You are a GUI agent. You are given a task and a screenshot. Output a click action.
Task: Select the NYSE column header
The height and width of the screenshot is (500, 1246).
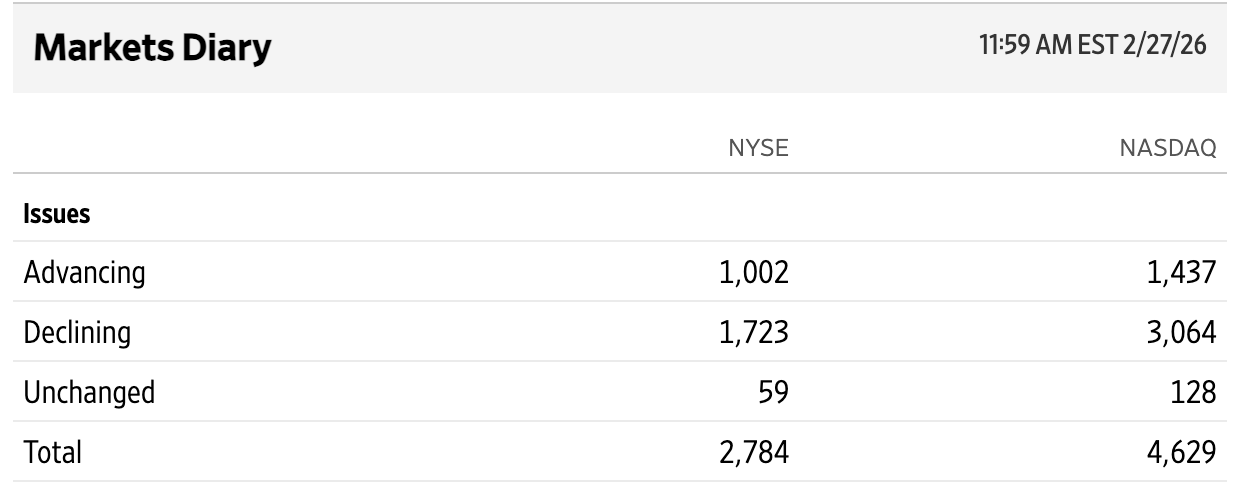[x=759, y=149]
